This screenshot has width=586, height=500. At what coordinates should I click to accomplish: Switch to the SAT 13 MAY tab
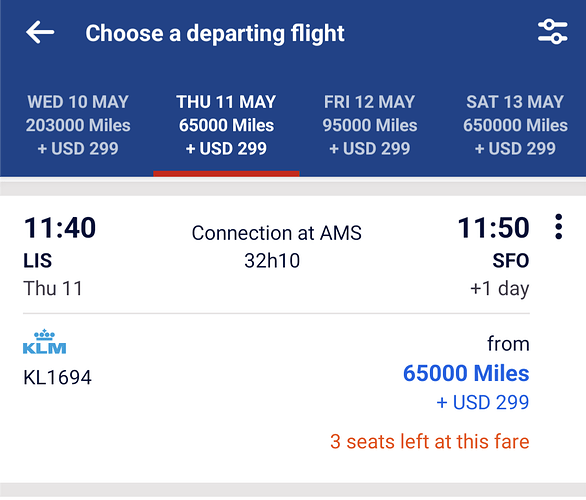(x=515, y=125)
